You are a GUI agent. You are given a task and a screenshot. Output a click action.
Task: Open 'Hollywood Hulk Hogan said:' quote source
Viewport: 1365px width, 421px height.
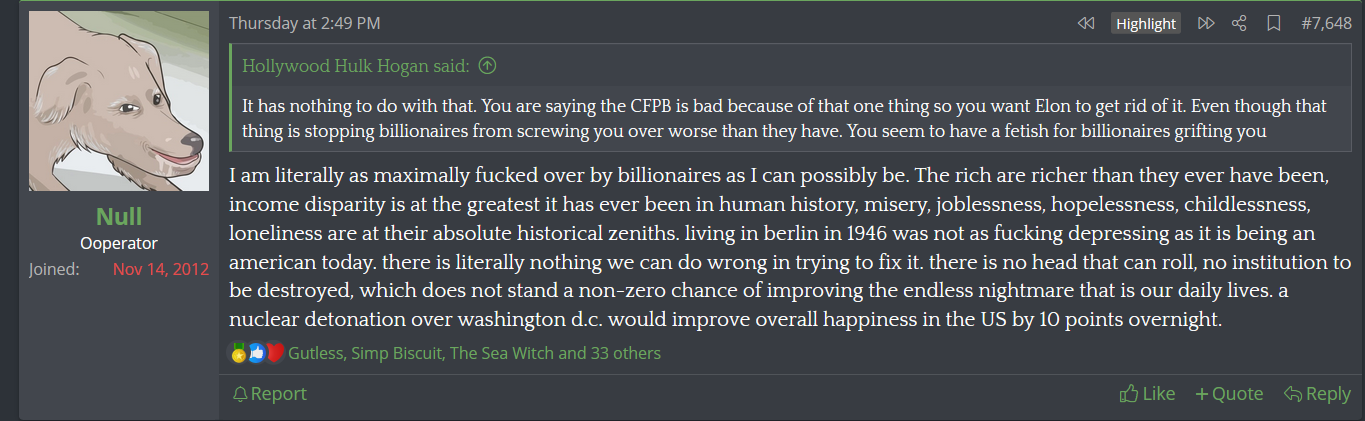click(x=355, y=67)
